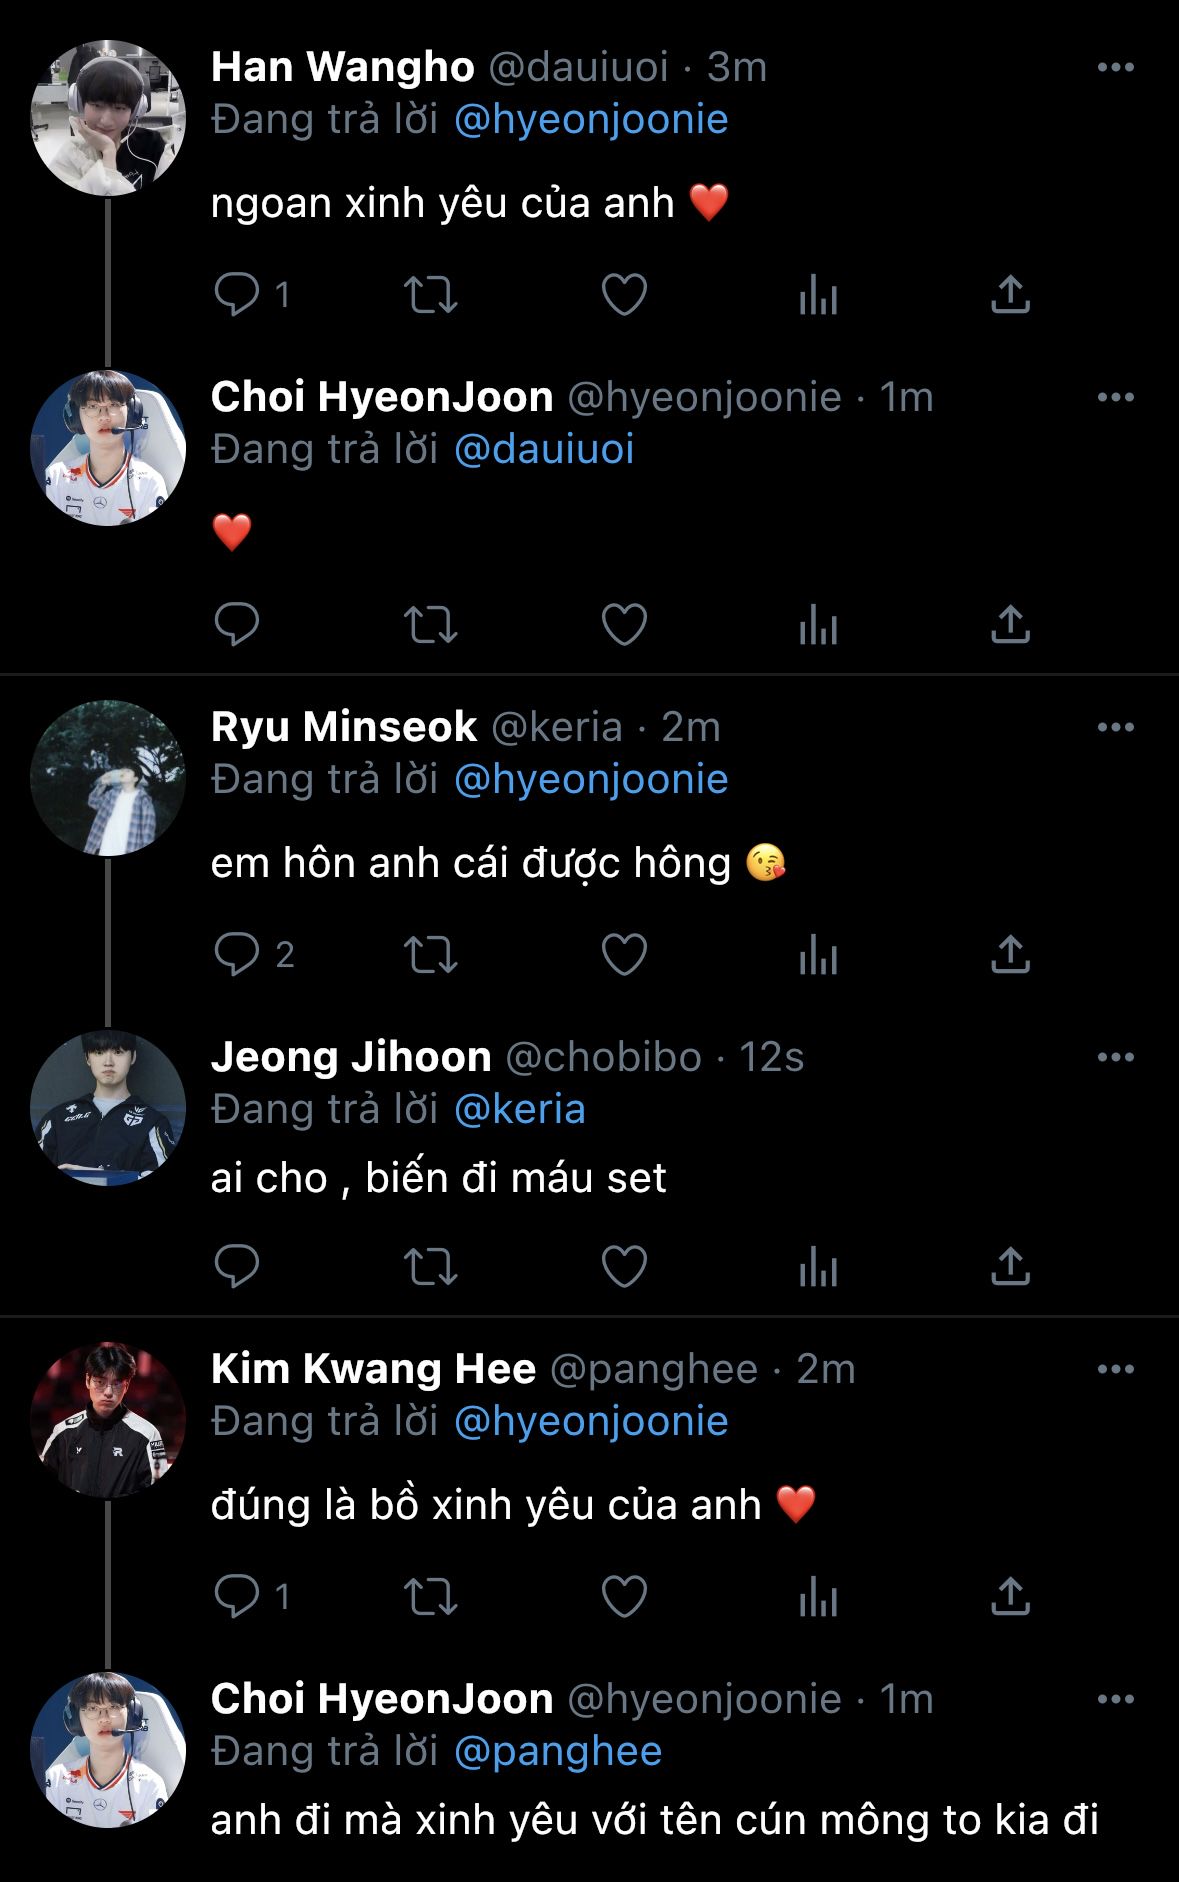Open the @keria mention in Jihoon's reply
The height and width of the screenshot is (1882, 1179).
[519, 1110]
